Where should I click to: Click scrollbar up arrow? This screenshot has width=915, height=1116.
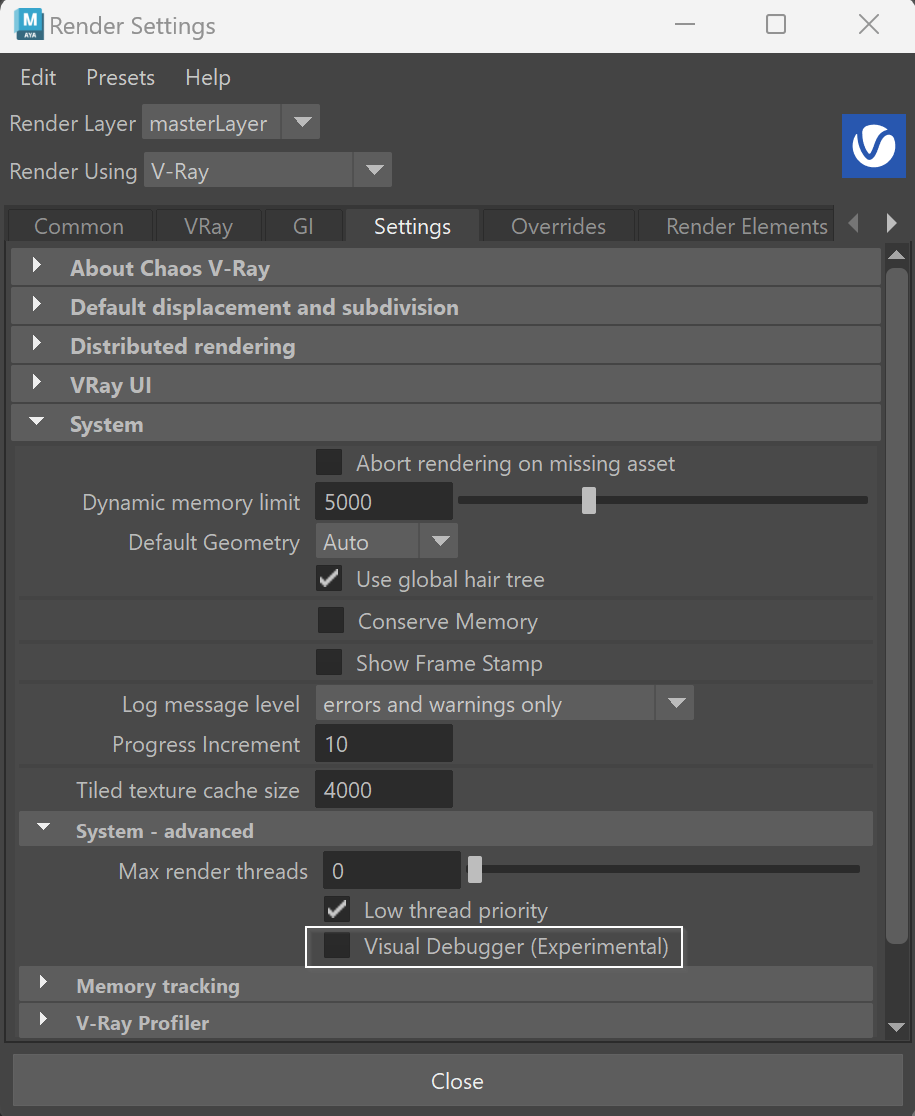[897, 255]
